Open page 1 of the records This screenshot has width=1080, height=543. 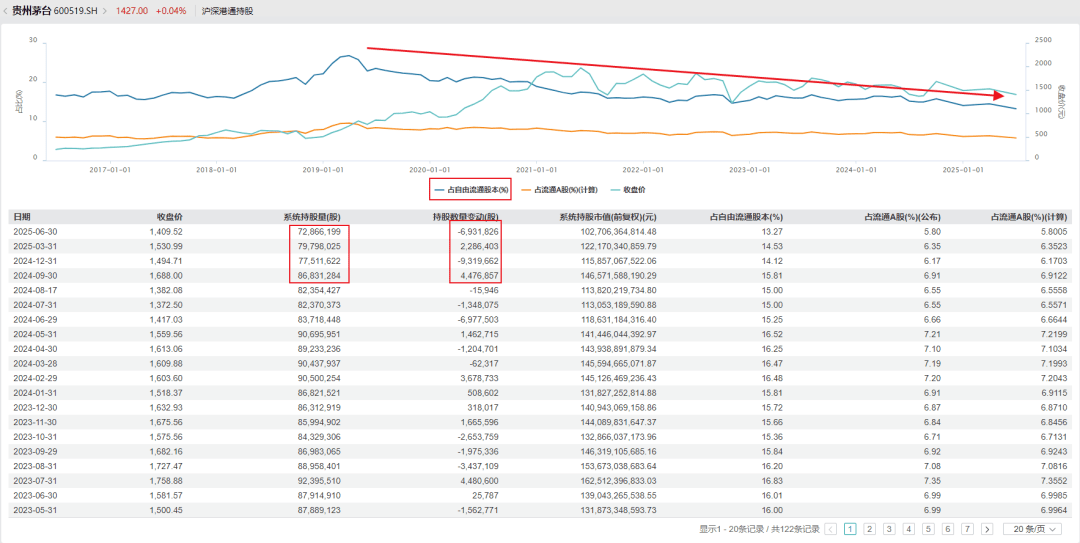click(851, 529)
